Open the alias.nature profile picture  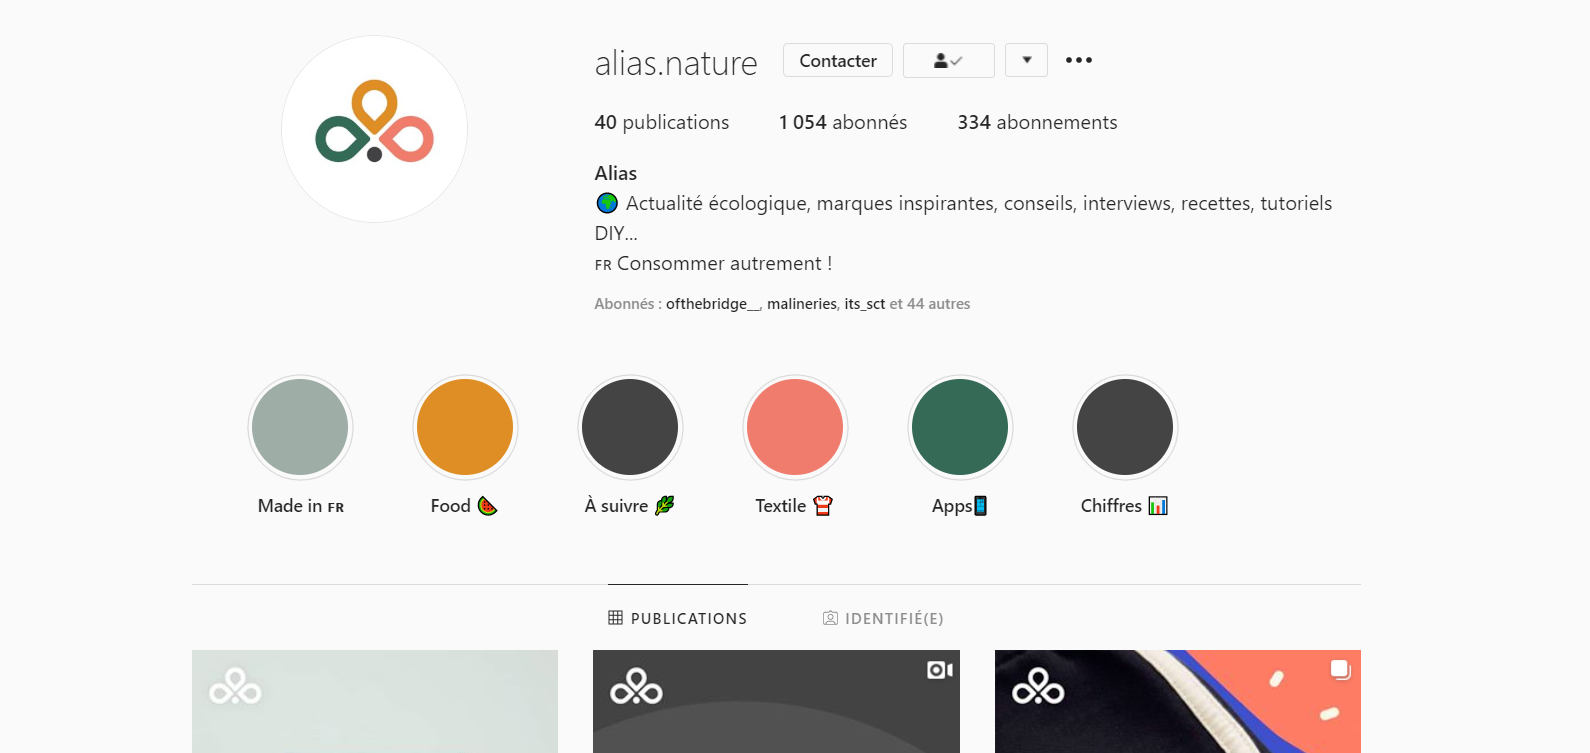click(374, 129)
